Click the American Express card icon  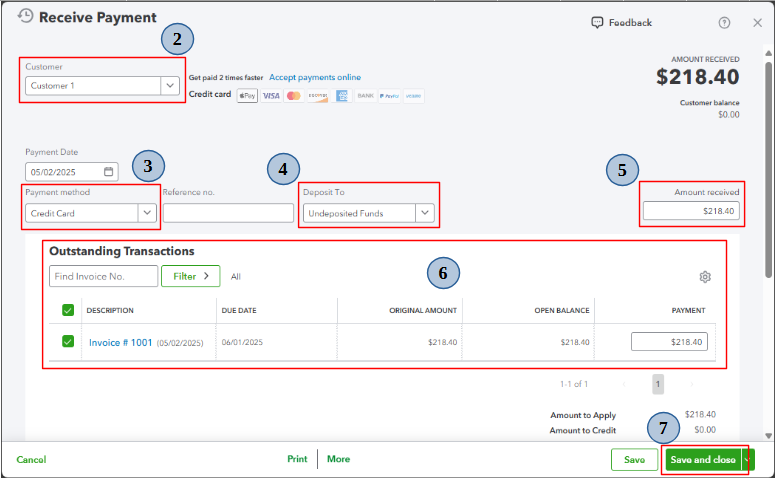342,95
